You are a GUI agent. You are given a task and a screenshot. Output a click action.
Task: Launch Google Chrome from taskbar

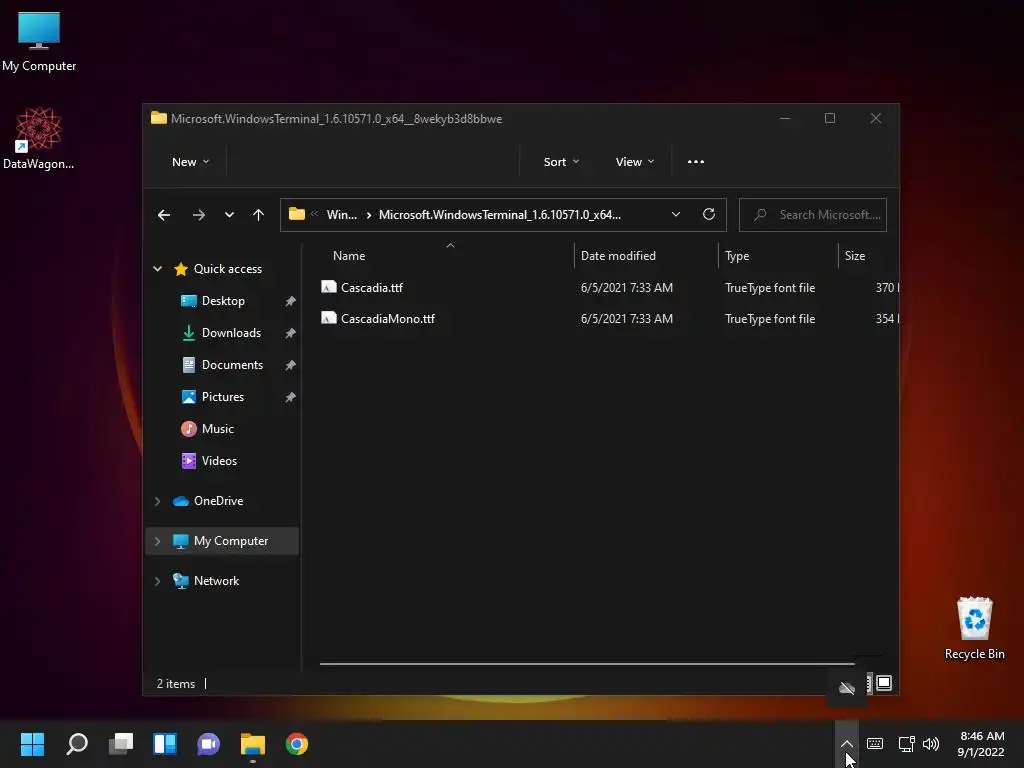tap(296, 744)
